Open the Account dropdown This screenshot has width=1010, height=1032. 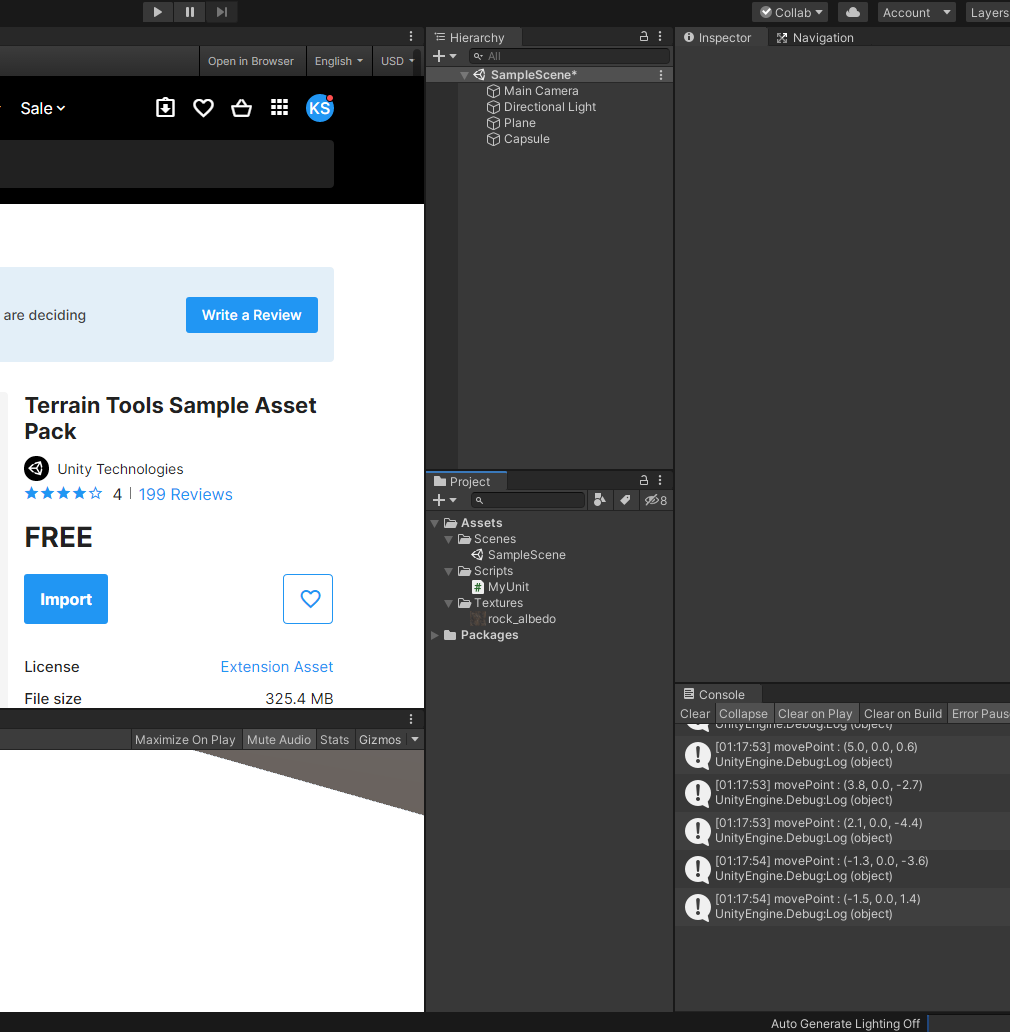pyautogui.click(x=916, y=13)
